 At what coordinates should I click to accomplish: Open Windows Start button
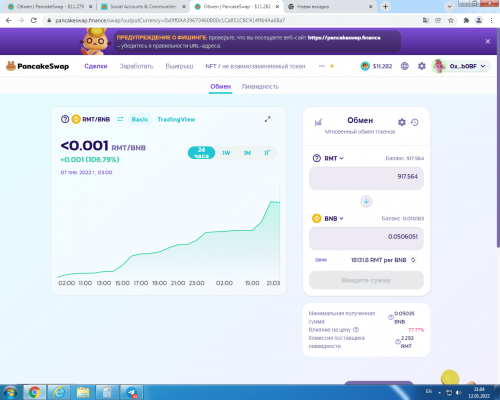[x=10, y=392]
